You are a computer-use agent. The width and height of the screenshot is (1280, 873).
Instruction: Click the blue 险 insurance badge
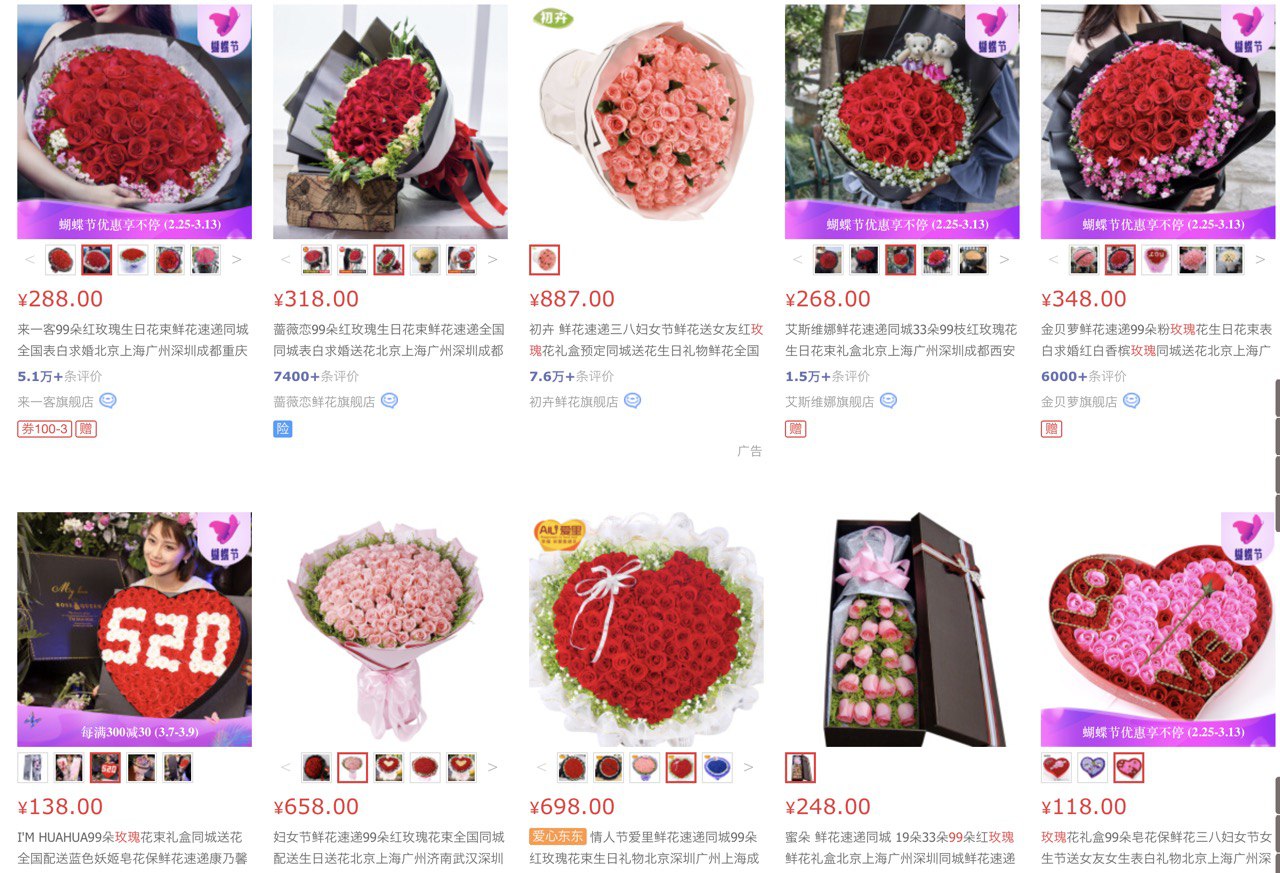(x=283, y=429)
